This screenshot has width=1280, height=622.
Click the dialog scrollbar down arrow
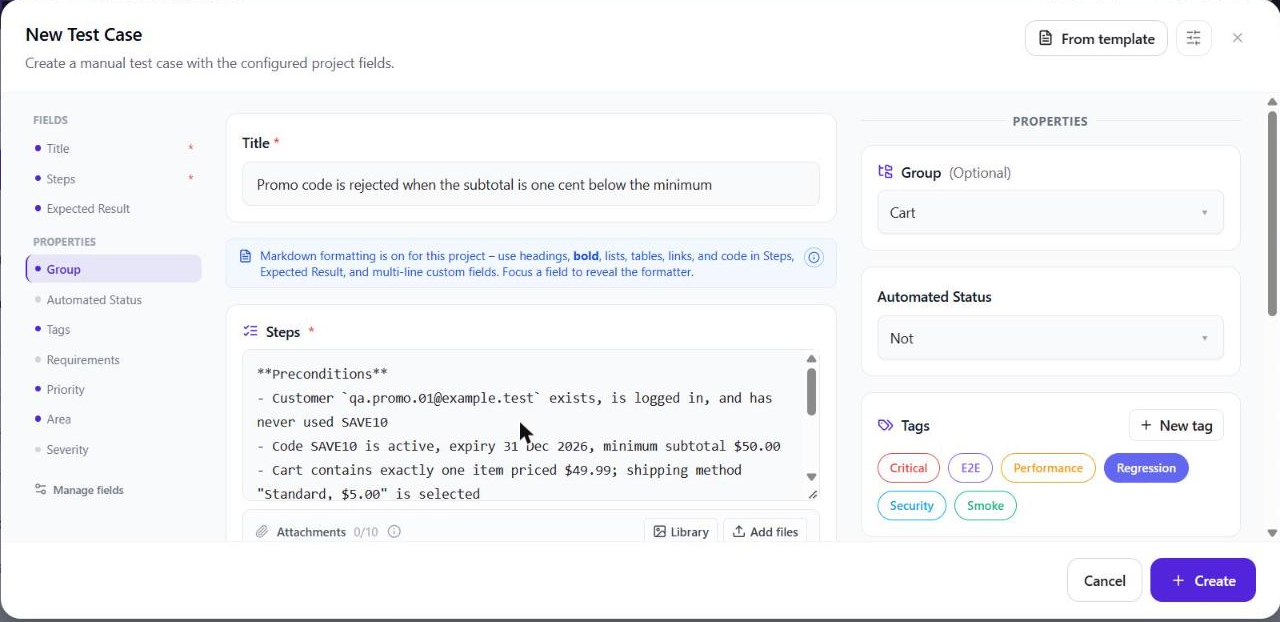point(1272,533)
